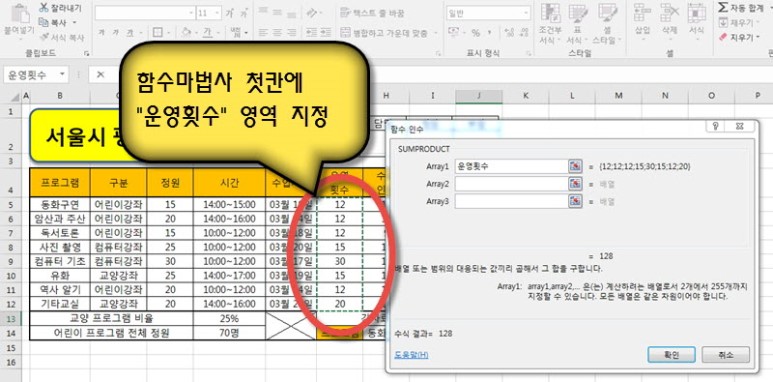
Task: Open Format as Table (표 서식)
Action: 576,23
